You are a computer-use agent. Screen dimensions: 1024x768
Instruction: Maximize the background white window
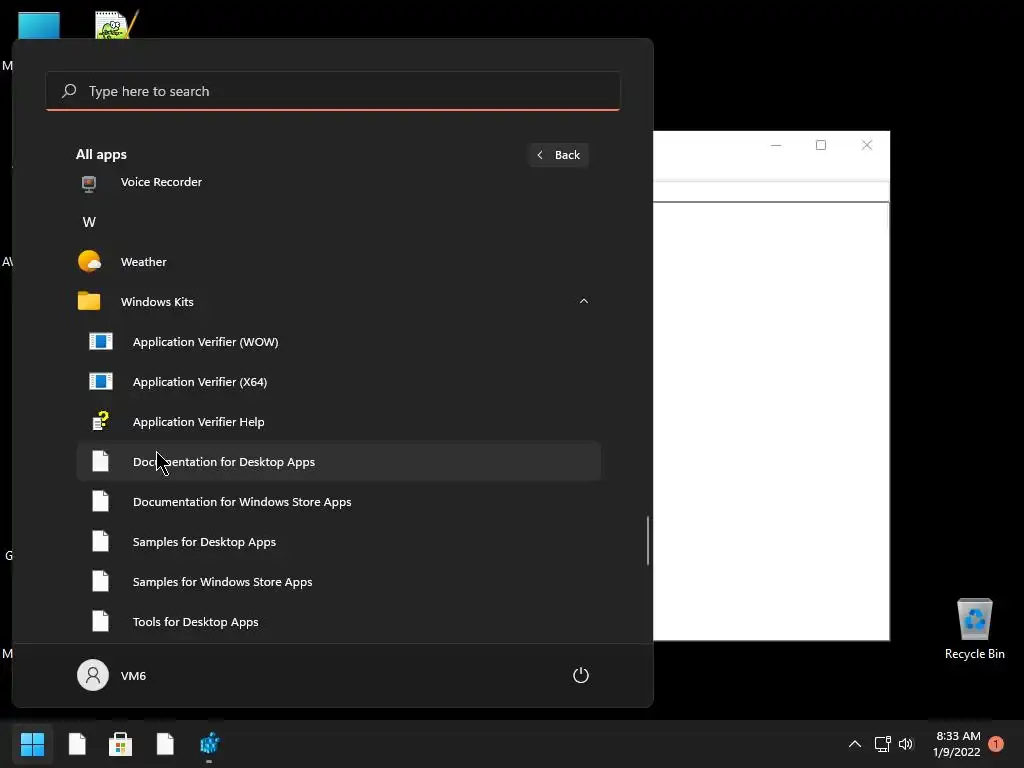[x=821, y=145]
